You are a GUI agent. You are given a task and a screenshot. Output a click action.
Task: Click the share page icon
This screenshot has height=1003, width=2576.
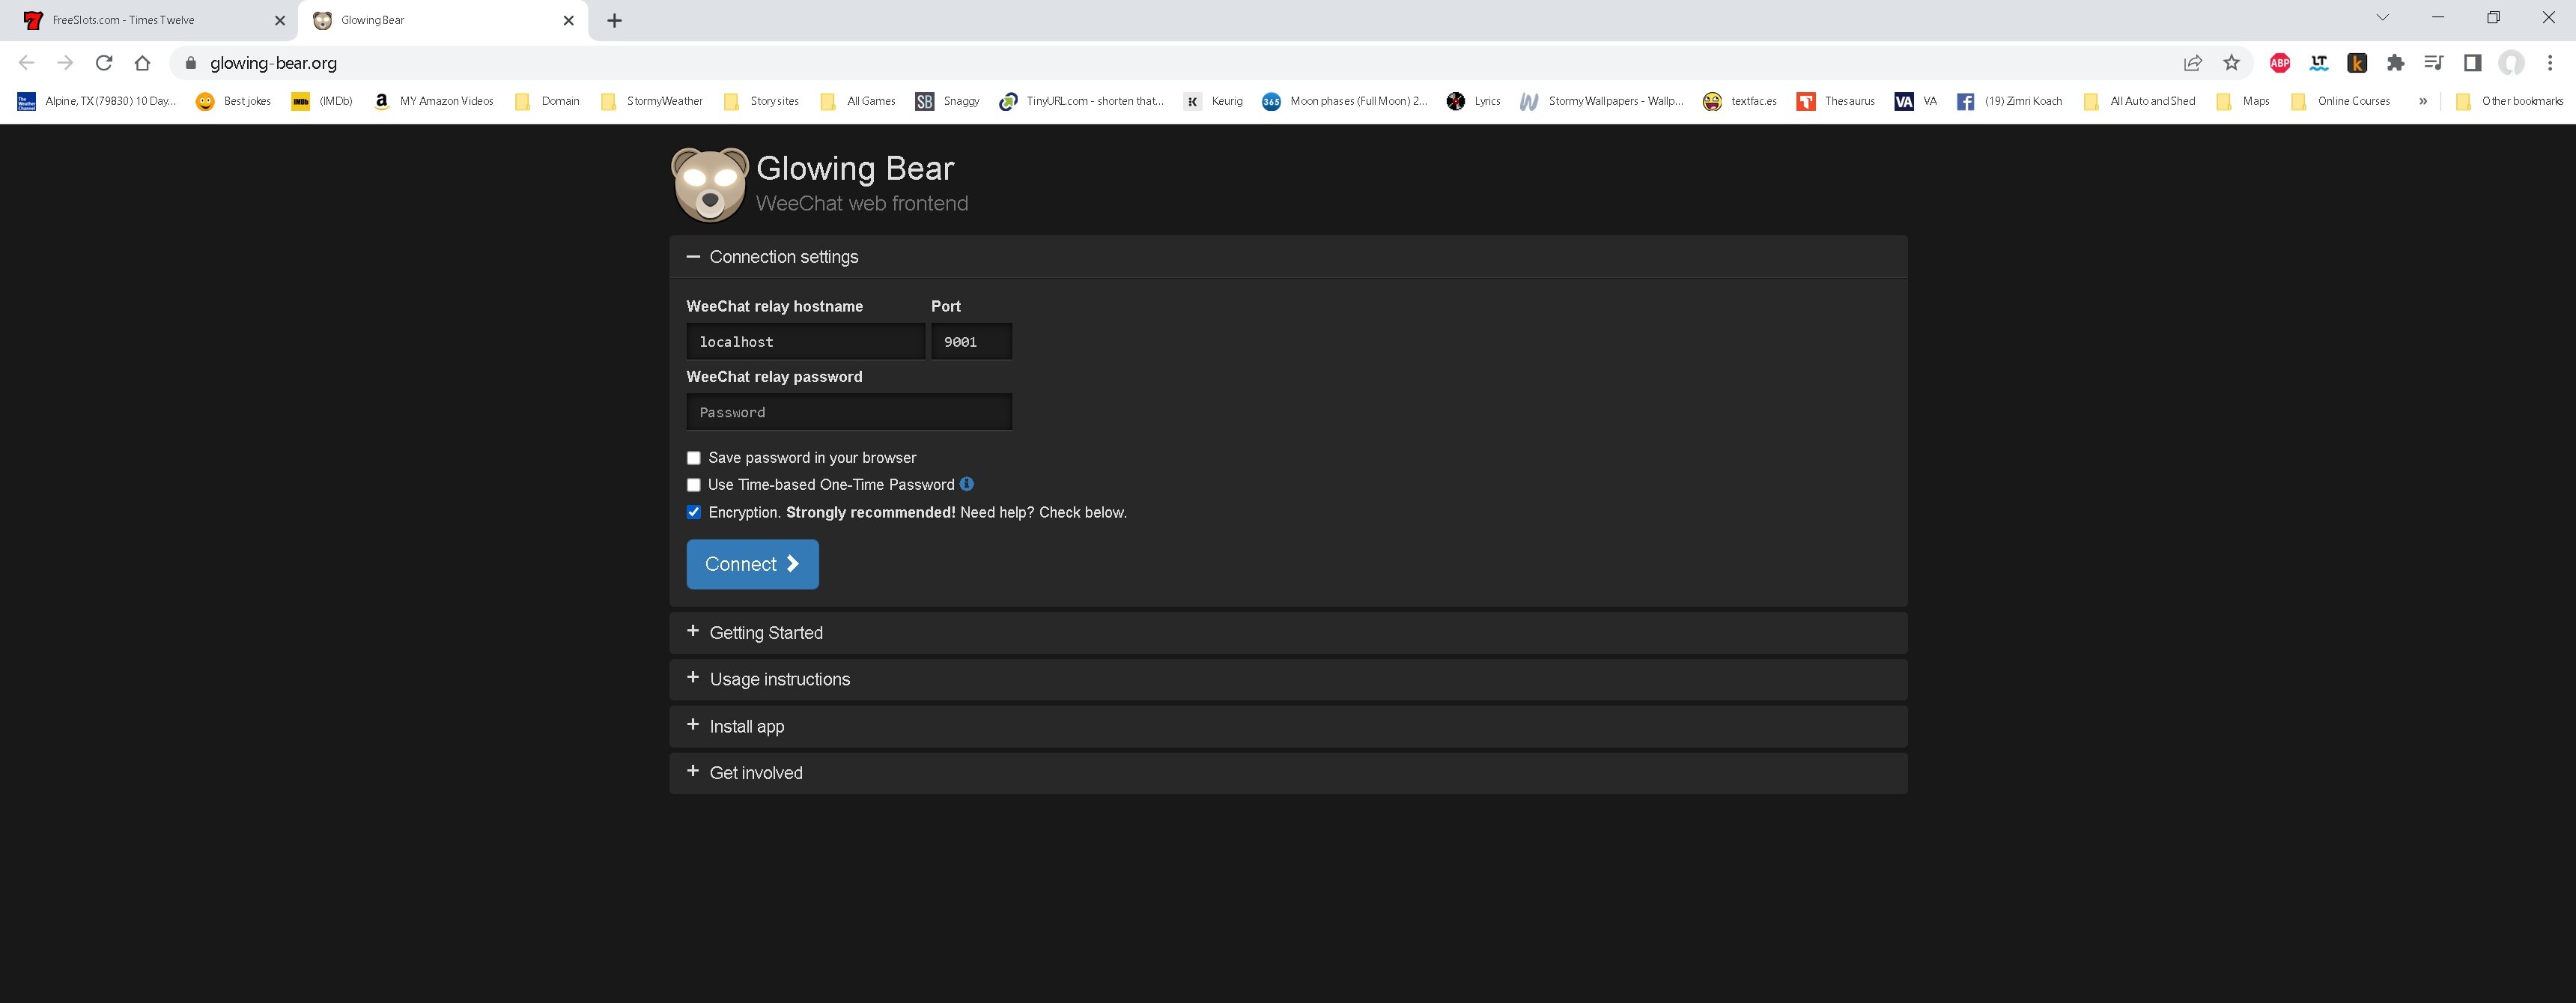pos(2192,63)
